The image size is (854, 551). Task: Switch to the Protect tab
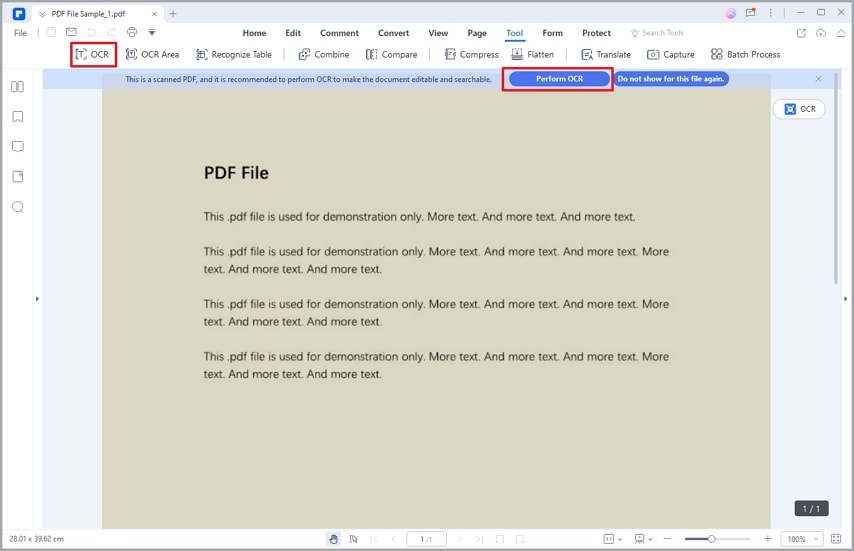[596, 33]
